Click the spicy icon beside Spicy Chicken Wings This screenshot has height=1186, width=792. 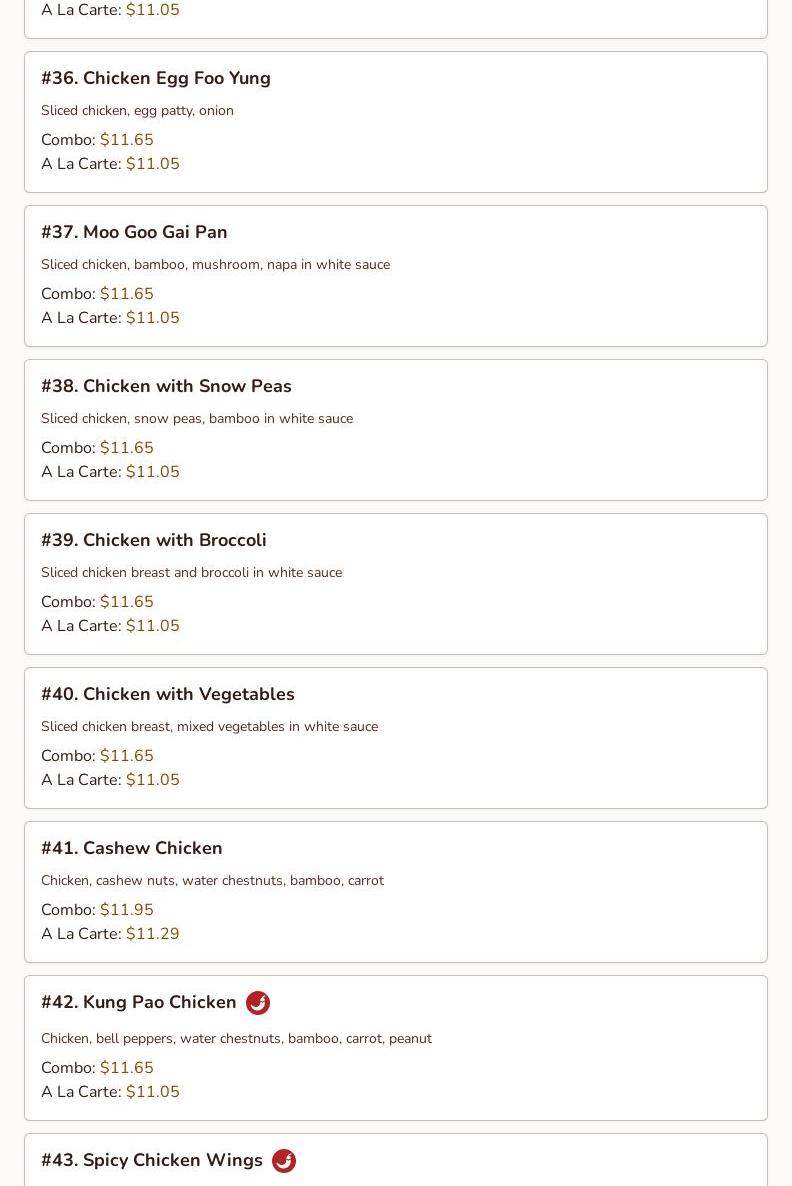tap(284, 1160)
